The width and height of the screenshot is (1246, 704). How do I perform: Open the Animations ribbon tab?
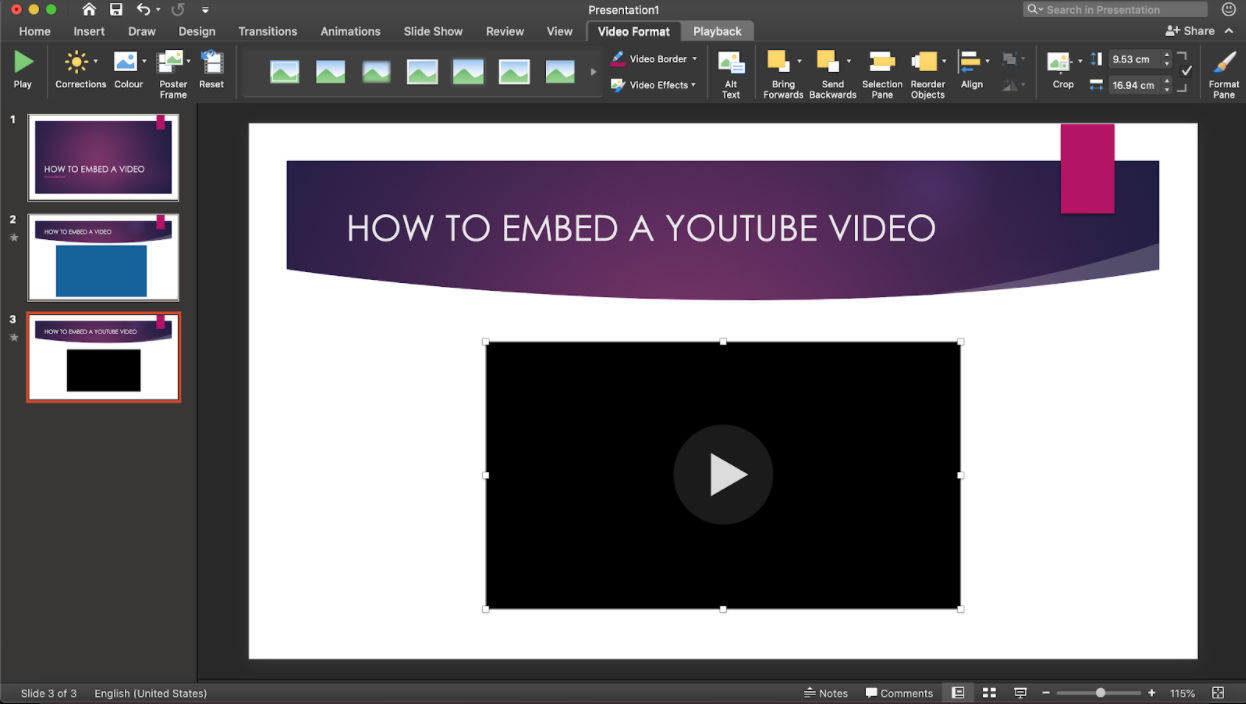click(350, 31)
